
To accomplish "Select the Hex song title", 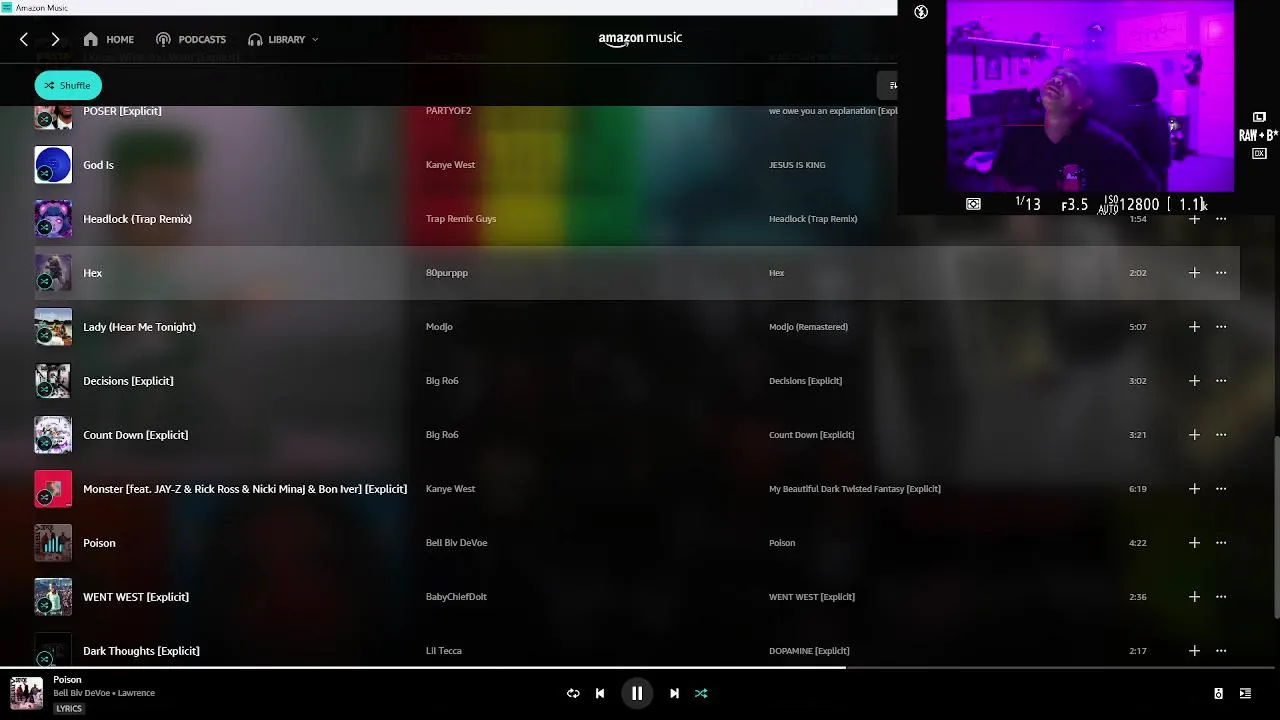I will tap(92, 273).
